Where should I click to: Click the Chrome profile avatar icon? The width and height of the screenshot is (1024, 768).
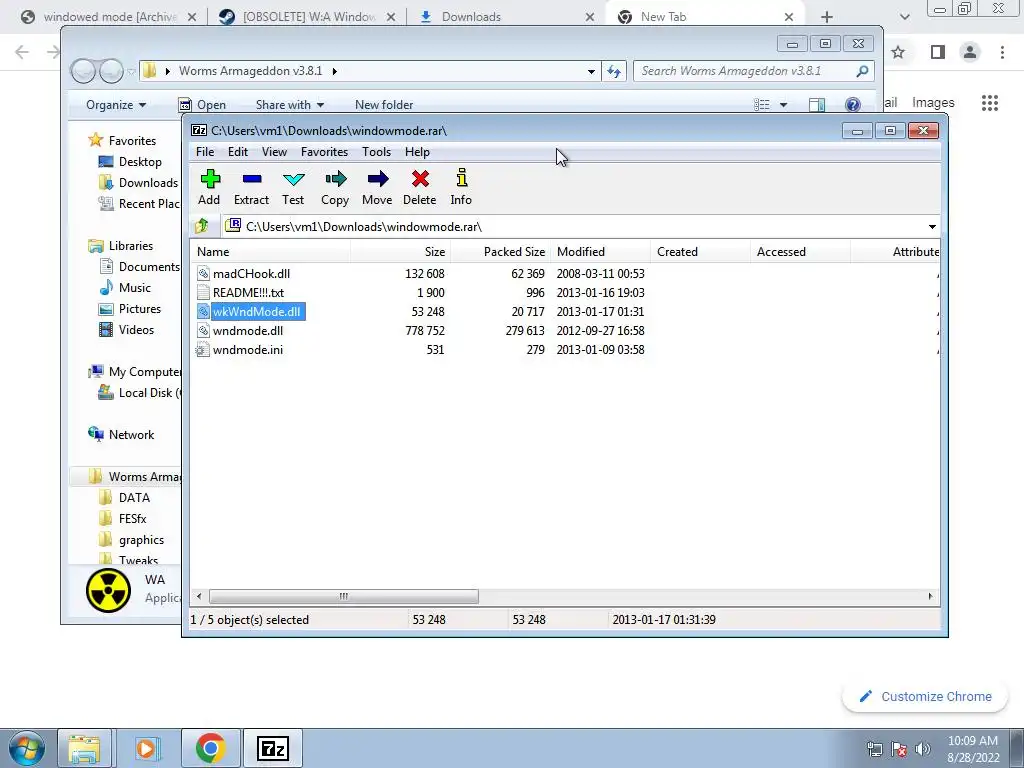970,52
